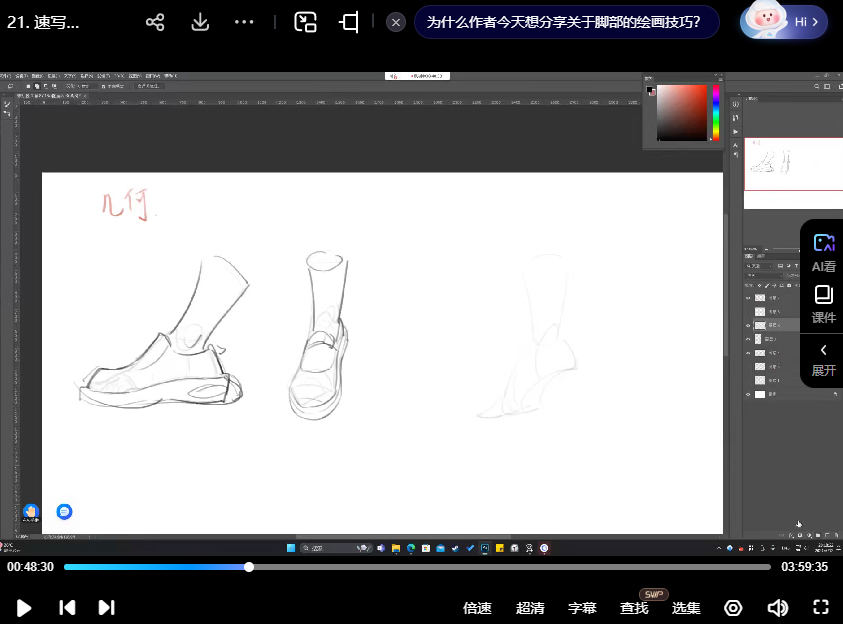Click the share icon in top bar
Image resolution: width=843 pixels, height=624 pixels.
point(154,22)
